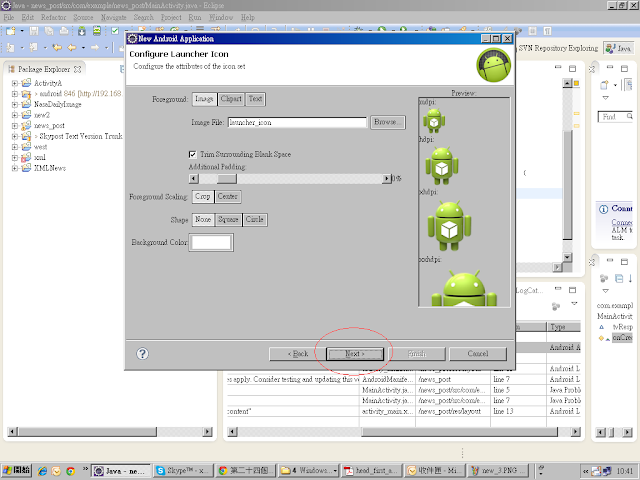Click the padding slider right arrow
Screen dimensions: 640x480
[387, 178]
